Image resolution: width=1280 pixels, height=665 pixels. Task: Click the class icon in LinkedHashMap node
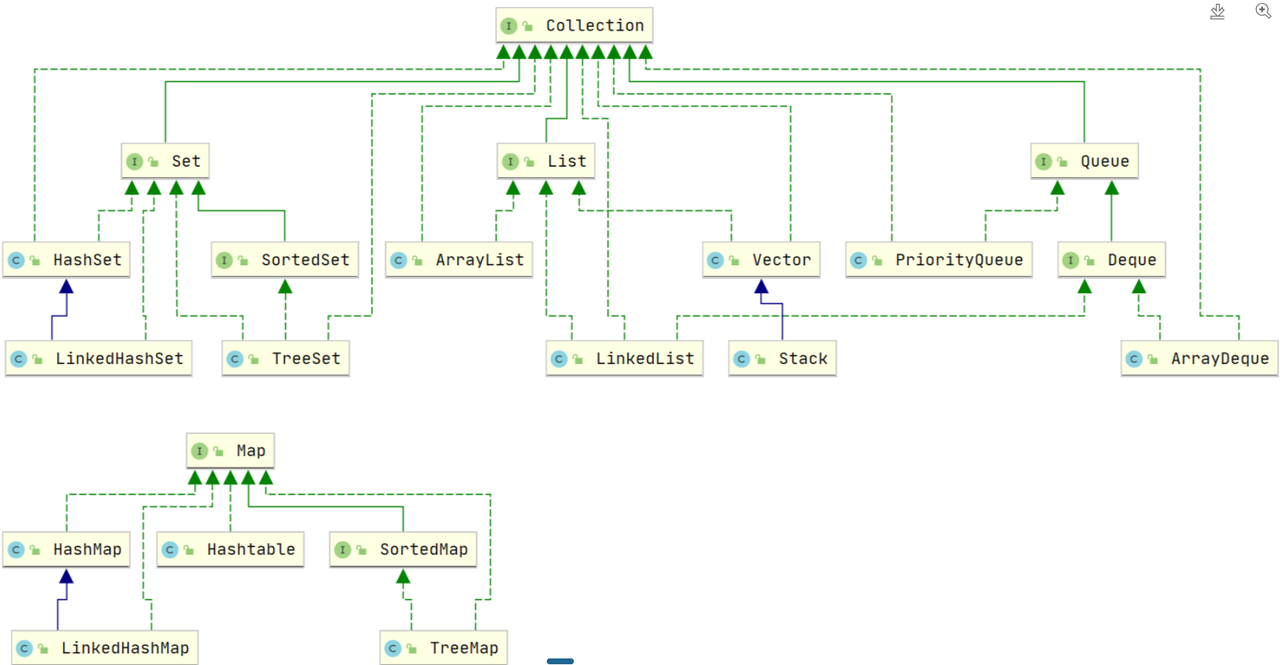click(x=24, y=649)
